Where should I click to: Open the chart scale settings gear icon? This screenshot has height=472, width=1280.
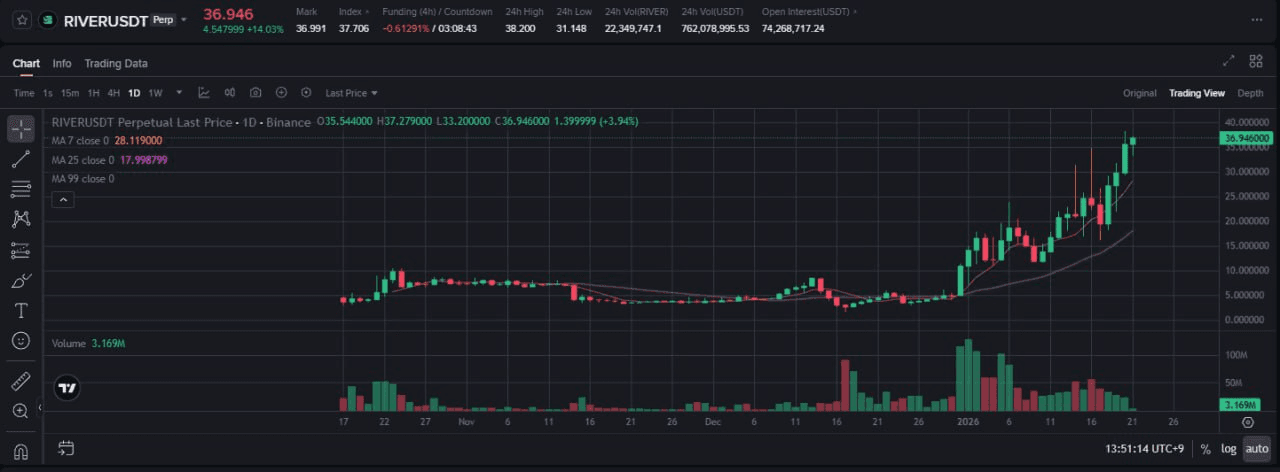(1247, 422)
